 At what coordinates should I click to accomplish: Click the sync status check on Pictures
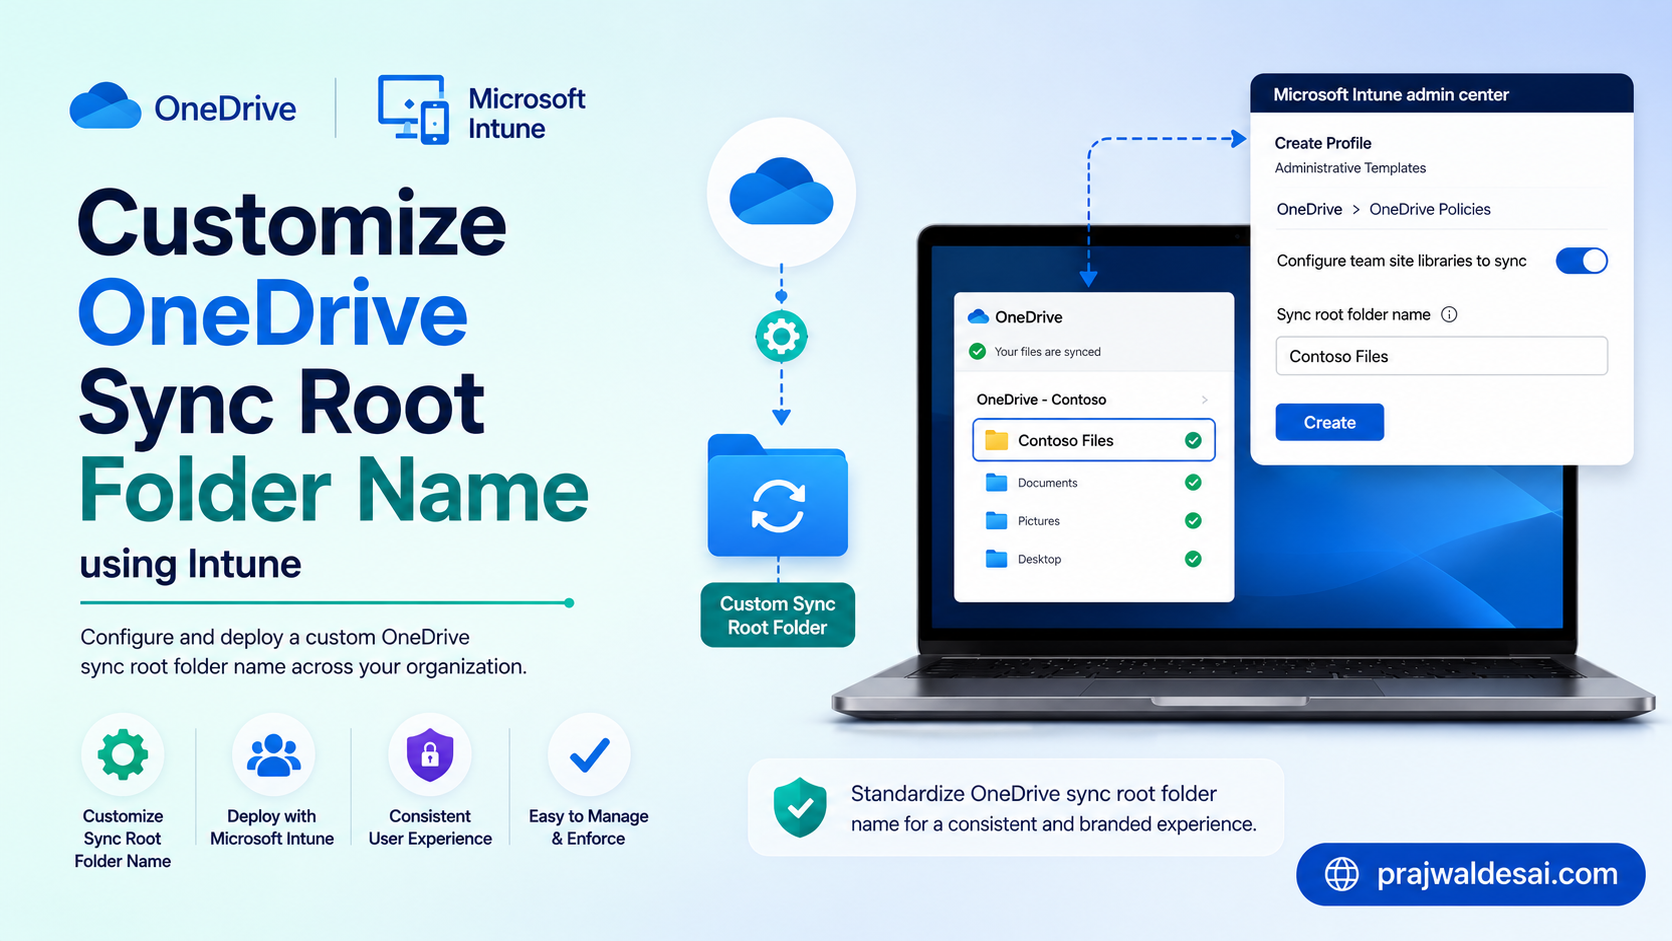(1193, 520)
